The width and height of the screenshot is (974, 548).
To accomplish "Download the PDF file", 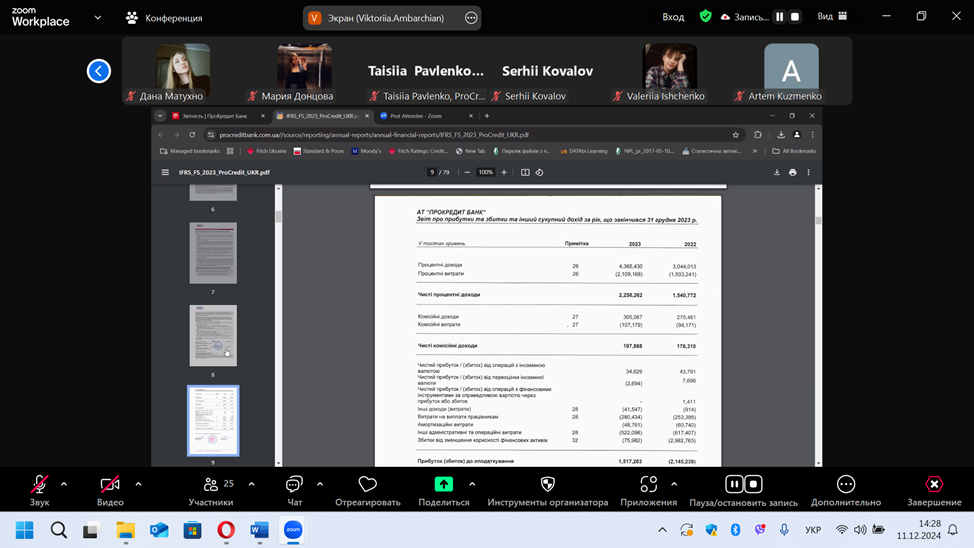I will click(776, 173).
